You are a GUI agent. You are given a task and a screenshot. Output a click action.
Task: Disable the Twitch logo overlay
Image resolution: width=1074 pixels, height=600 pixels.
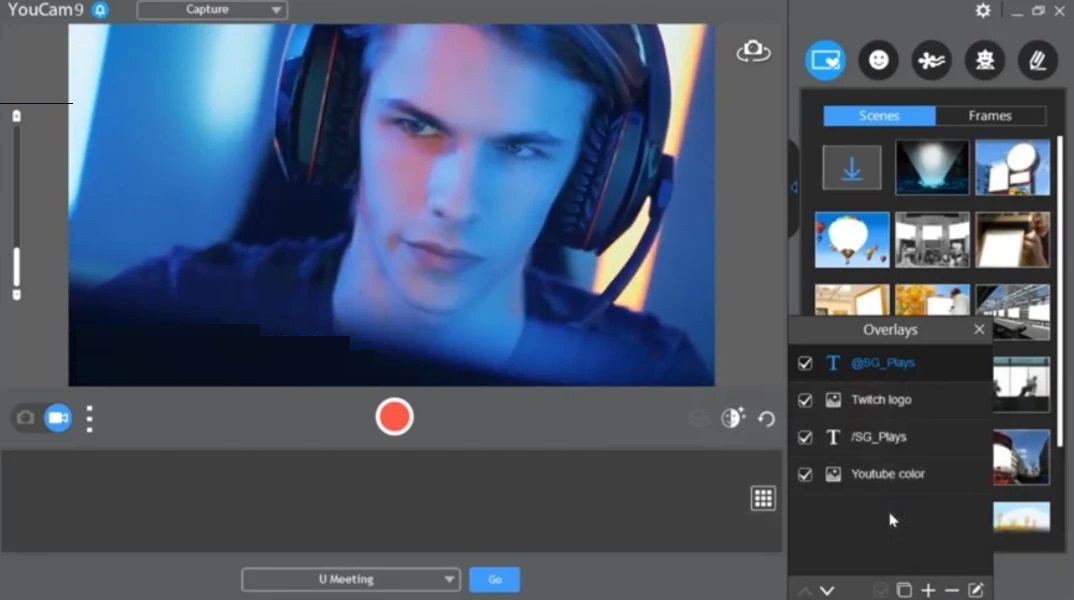click(x=805, y=400)
